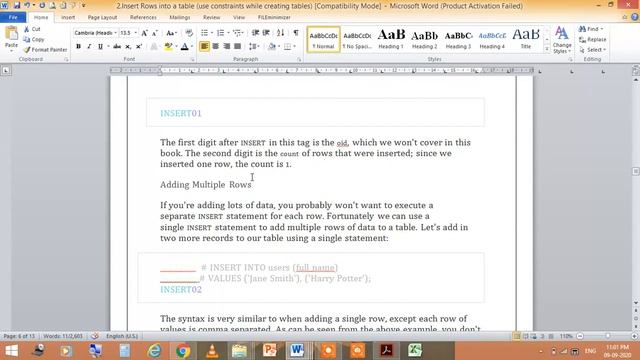Align text right

226,47
